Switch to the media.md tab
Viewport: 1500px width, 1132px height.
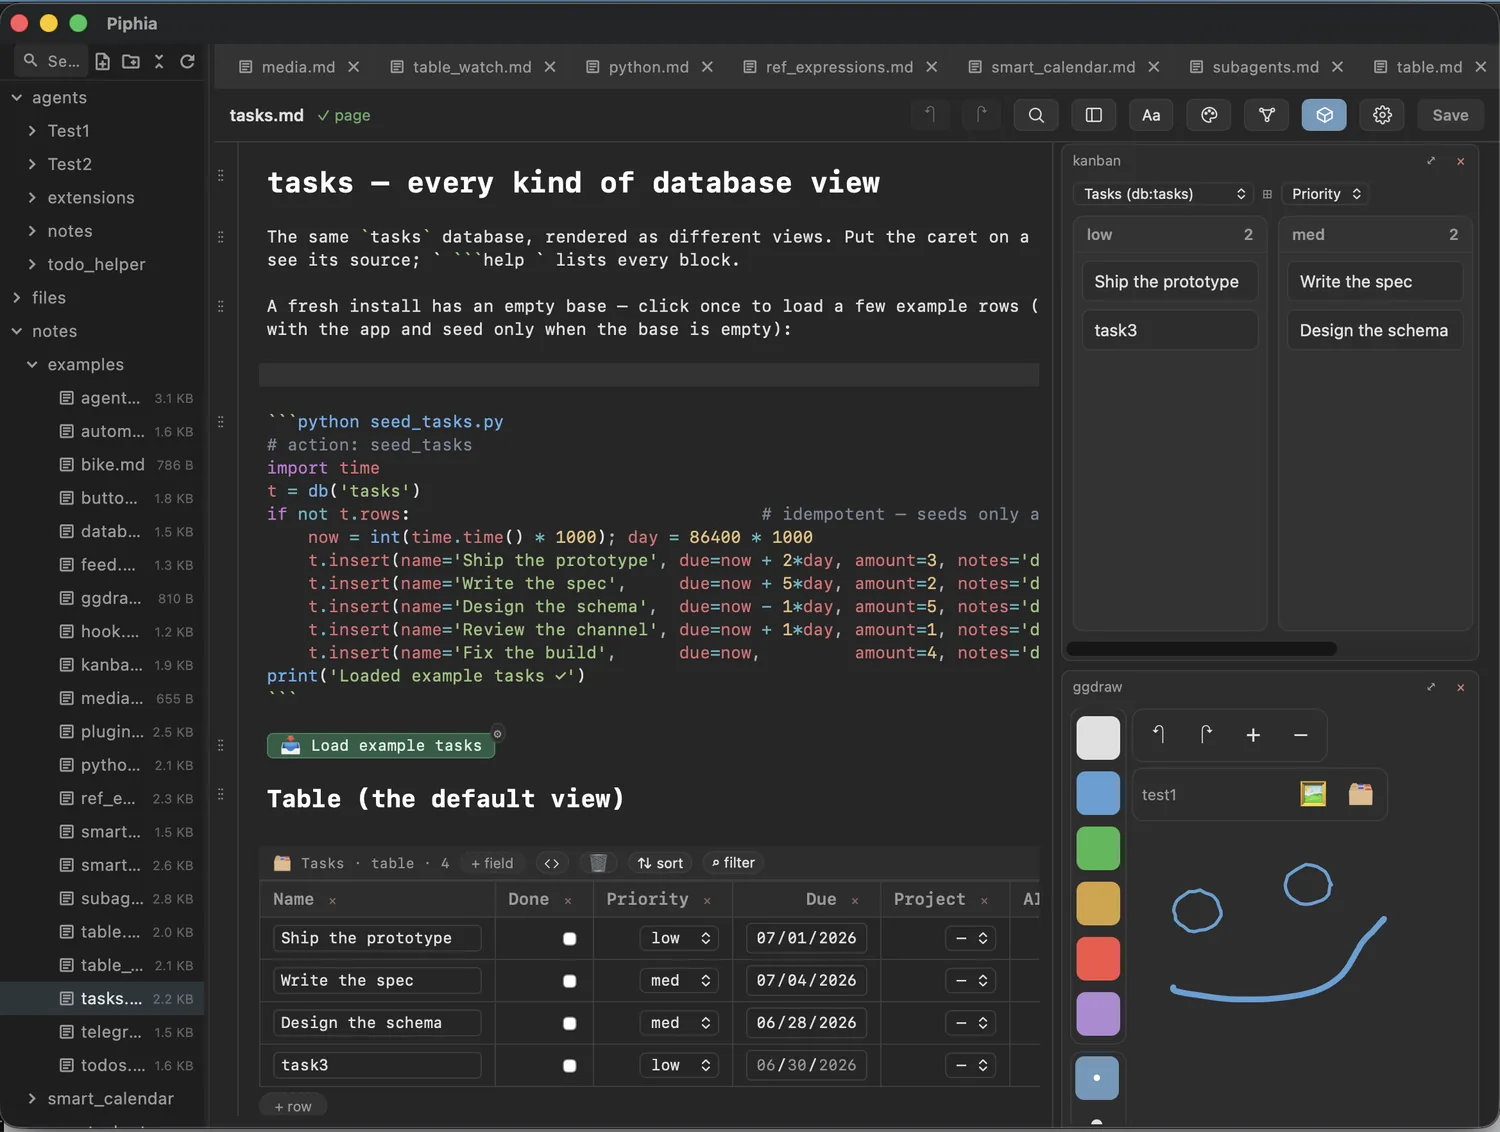[x=298, y=67]
